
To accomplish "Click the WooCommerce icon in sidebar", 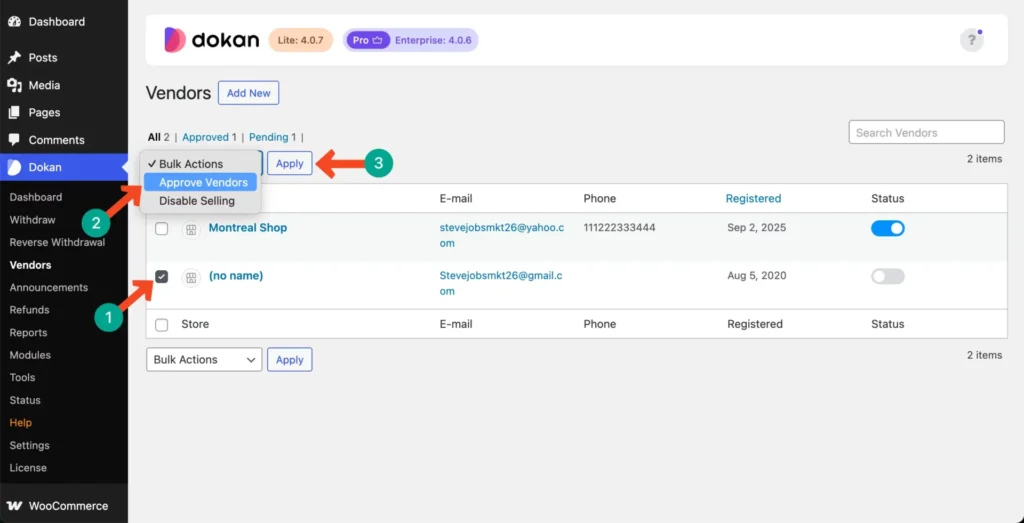I will (14, 506).
